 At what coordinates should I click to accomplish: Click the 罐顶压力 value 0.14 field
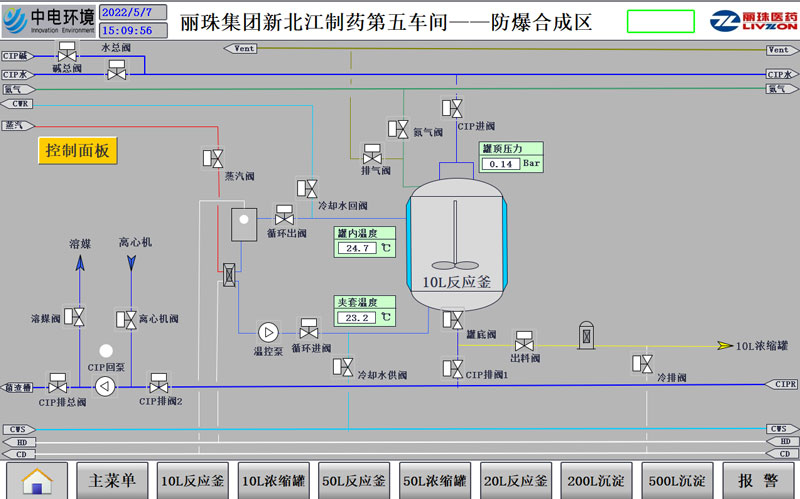tap(501, 164)
